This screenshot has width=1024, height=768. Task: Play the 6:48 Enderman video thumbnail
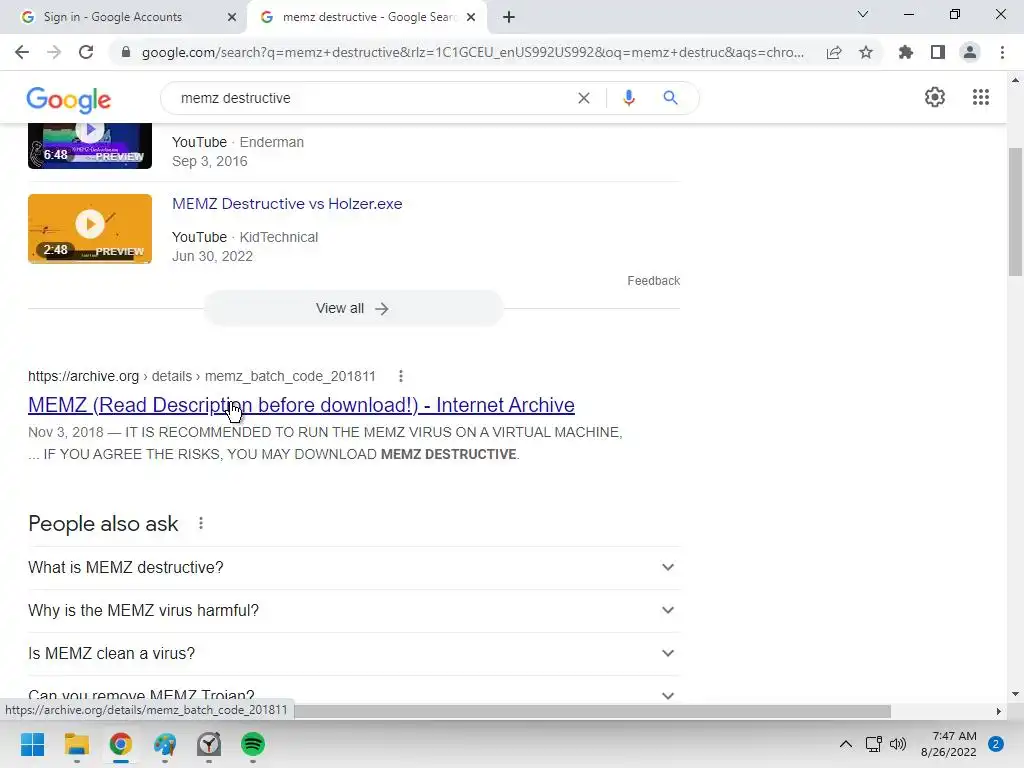(x=90, y=145)
